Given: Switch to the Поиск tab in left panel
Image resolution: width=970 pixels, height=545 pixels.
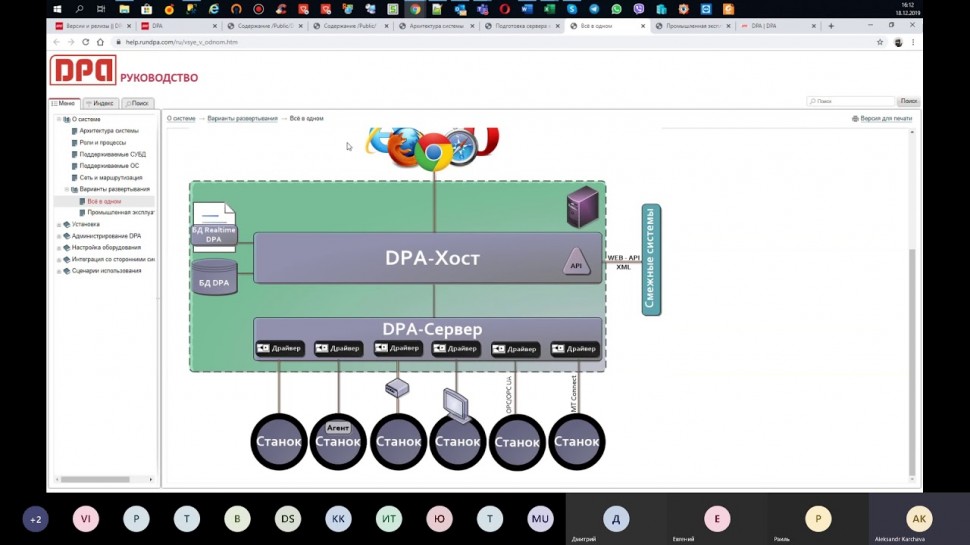Looking at the screenshot, I should point(138,103).
